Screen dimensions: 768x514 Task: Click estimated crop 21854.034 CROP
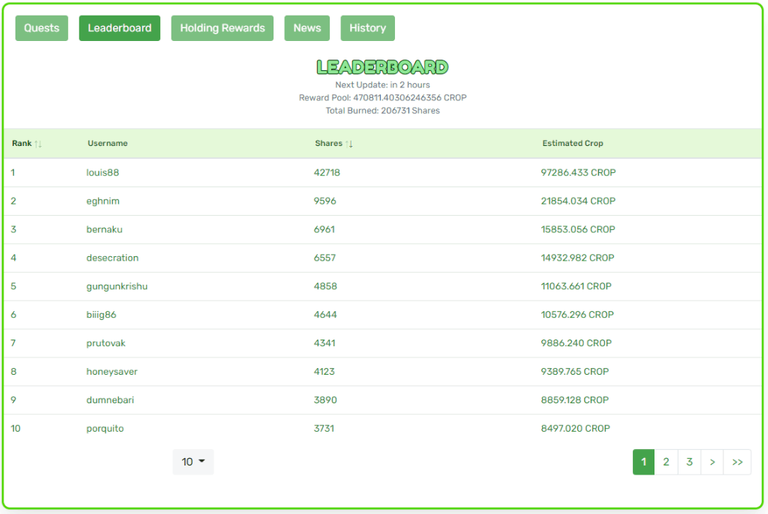tap(578, 201)
